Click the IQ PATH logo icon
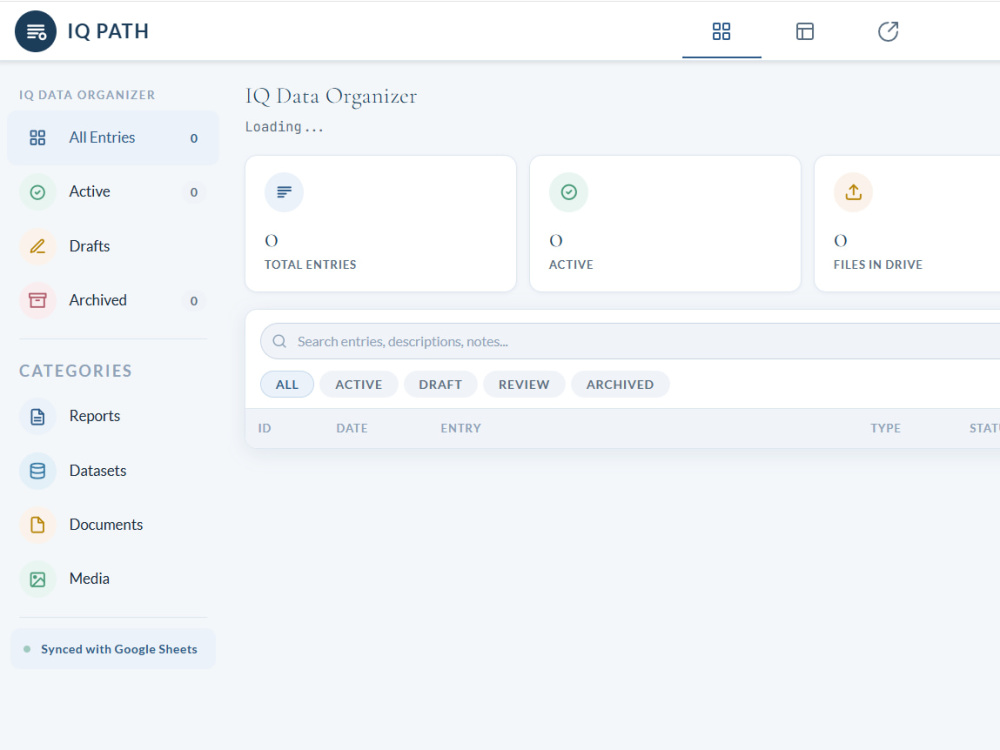 pyautogui.click(x=36, y=31)
